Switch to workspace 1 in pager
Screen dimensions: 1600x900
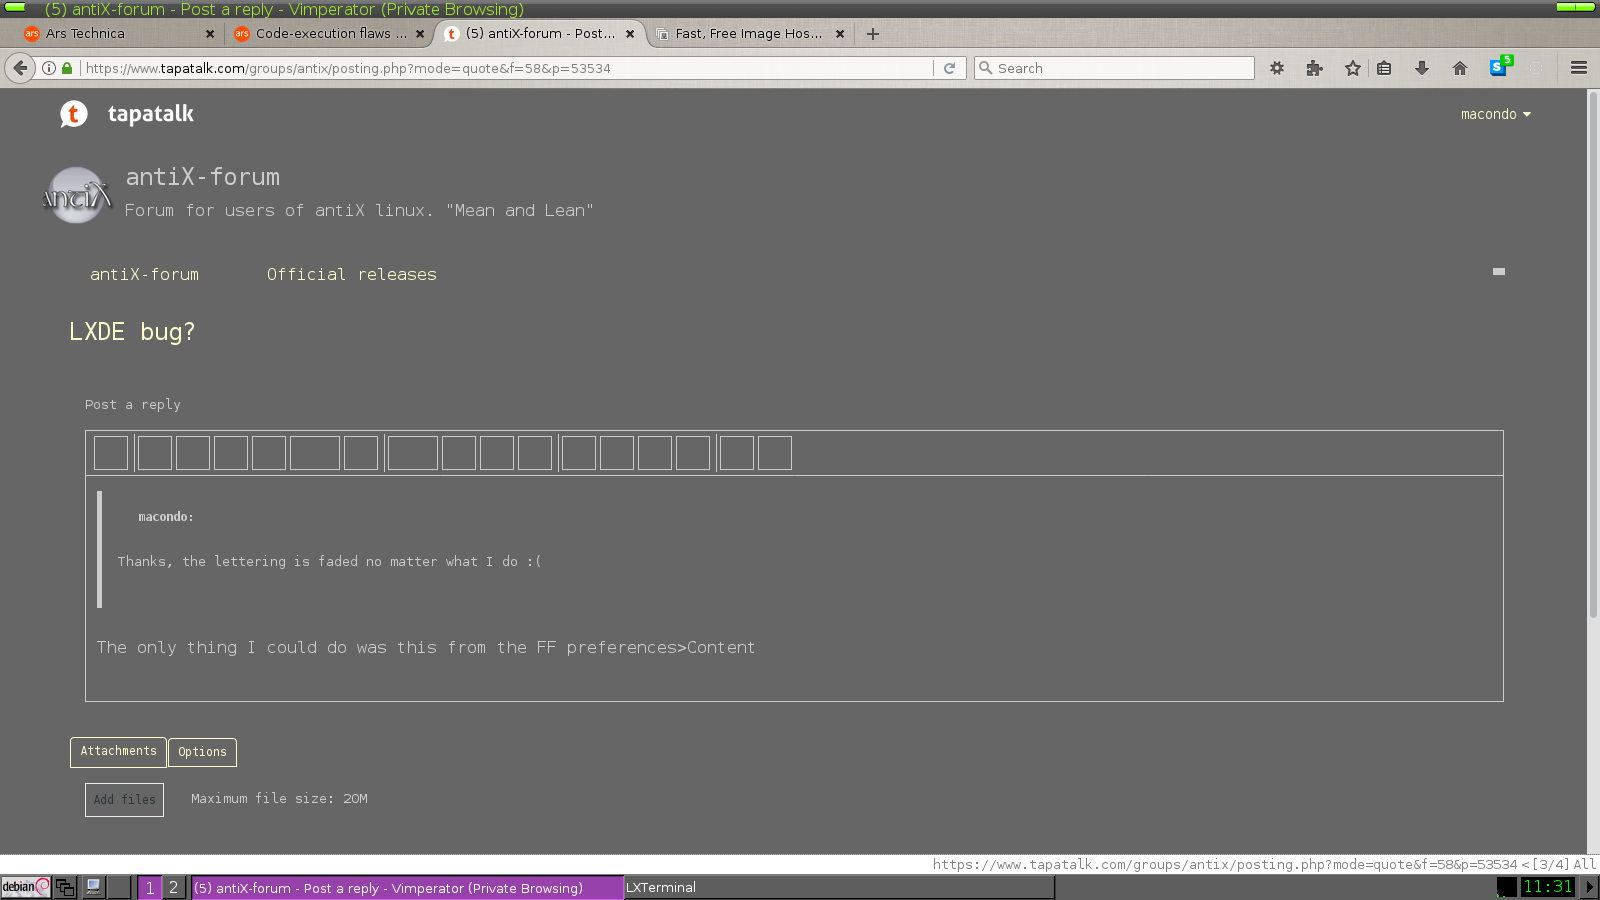coord(150,887)
